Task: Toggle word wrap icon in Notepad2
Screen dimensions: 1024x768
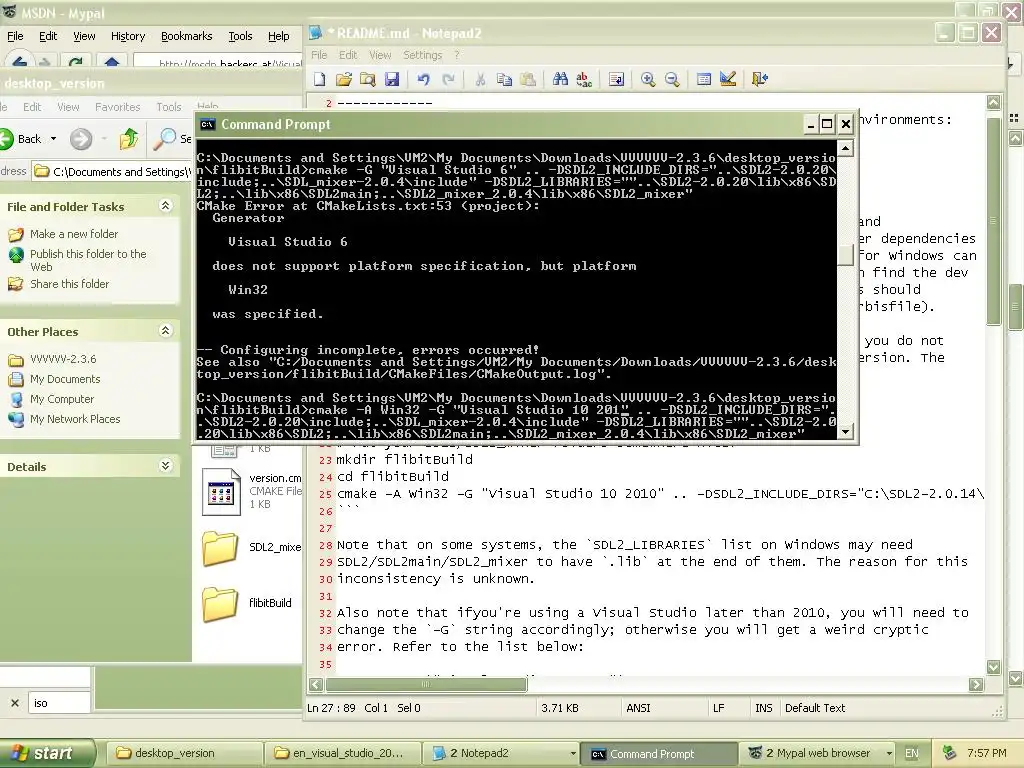Action: point(616,79)
